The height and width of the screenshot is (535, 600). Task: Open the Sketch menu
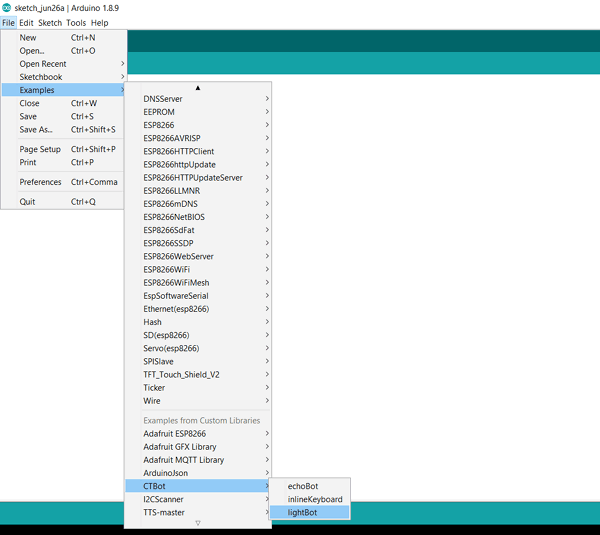(x=50, y=23)
